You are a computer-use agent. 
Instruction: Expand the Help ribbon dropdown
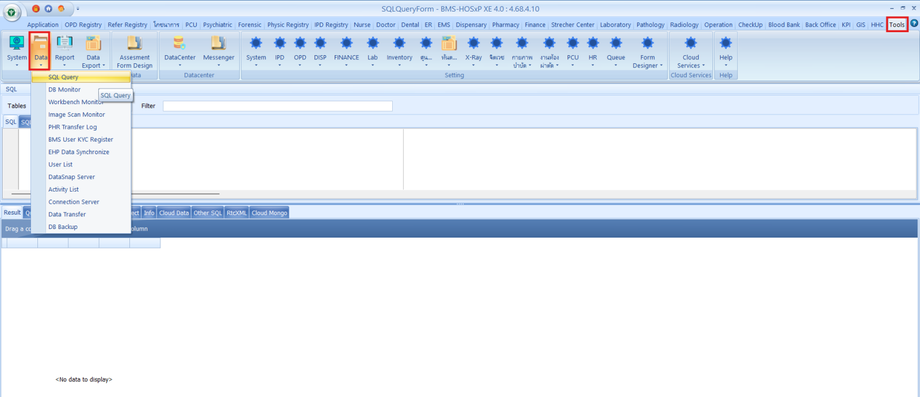[x=726, y=65]
